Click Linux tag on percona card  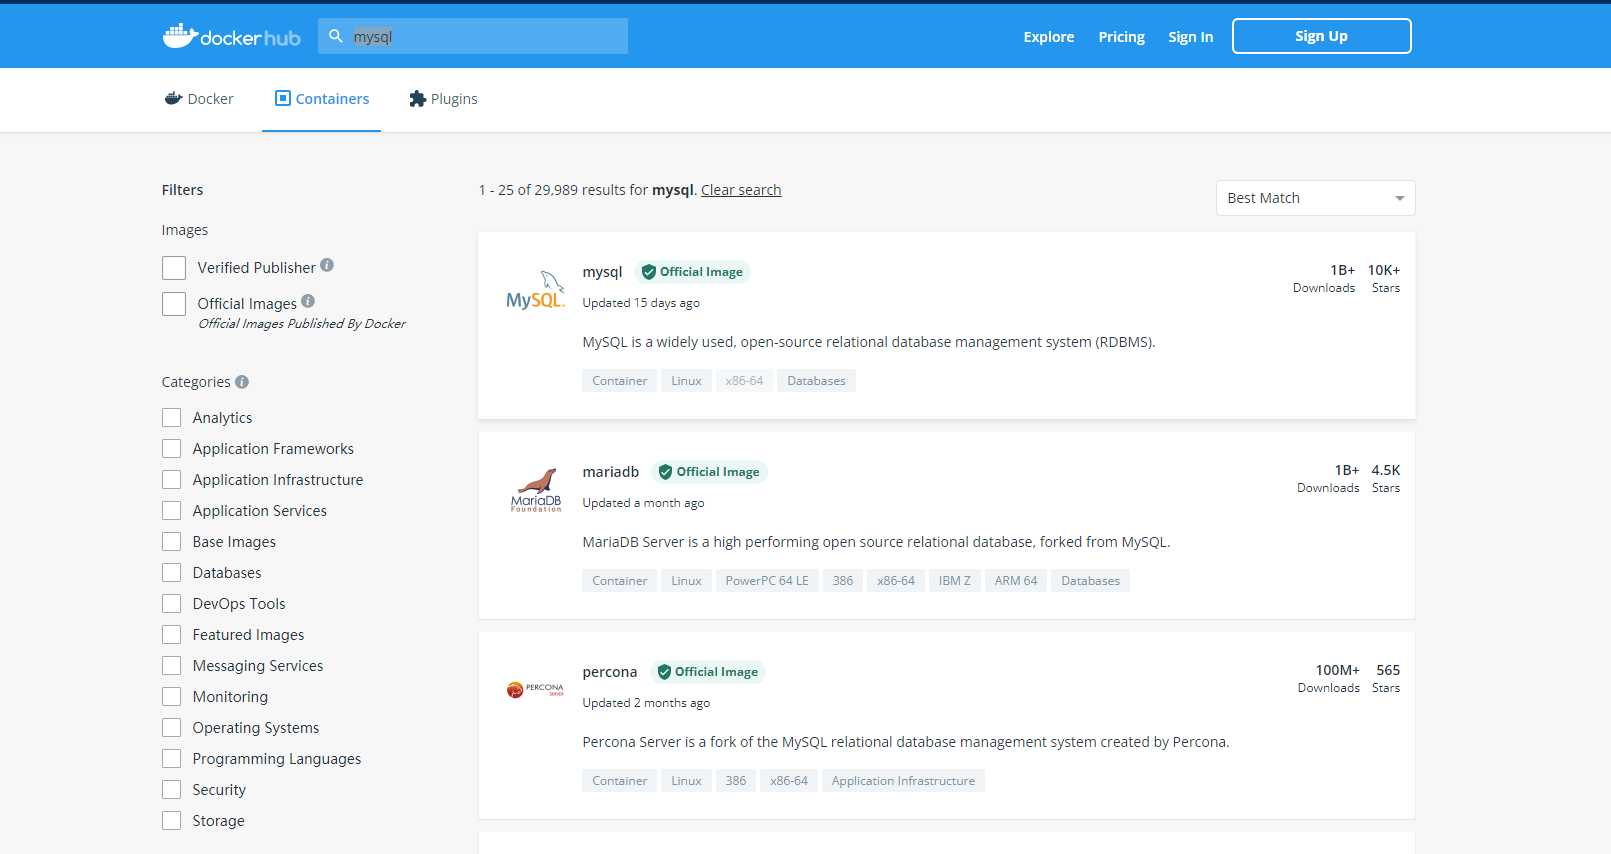pyautogui.click(x=686, y=781)
